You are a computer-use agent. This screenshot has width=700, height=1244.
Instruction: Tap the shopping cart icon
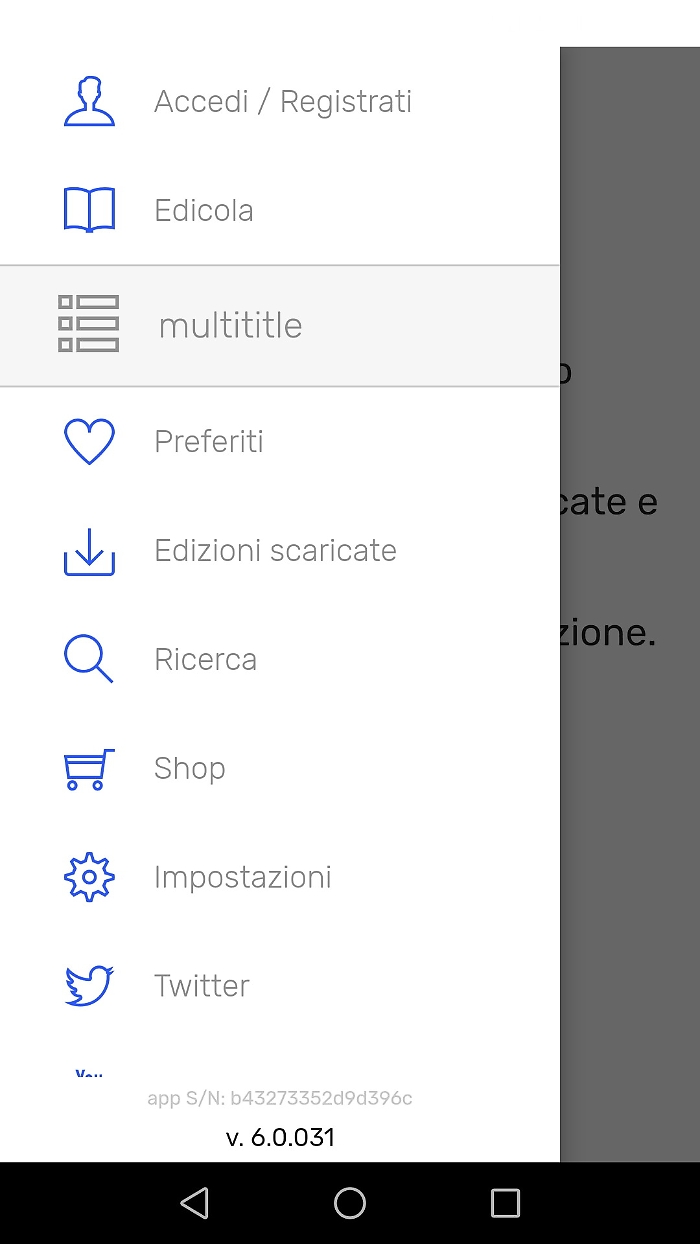click(89, 769)
